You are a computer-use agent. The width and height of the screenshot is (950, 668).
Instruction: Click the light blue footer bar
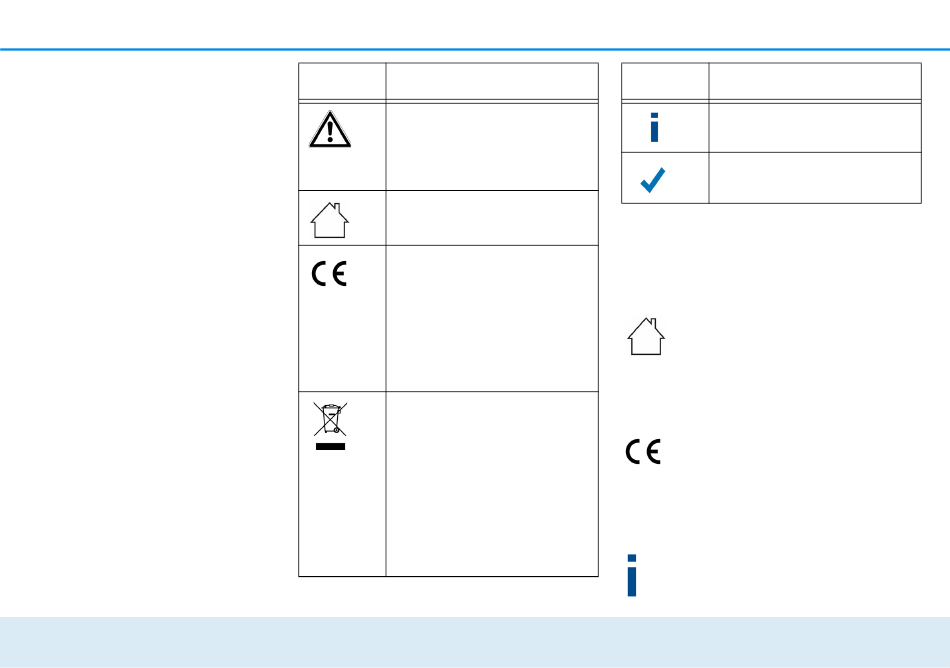click(475, 642)
